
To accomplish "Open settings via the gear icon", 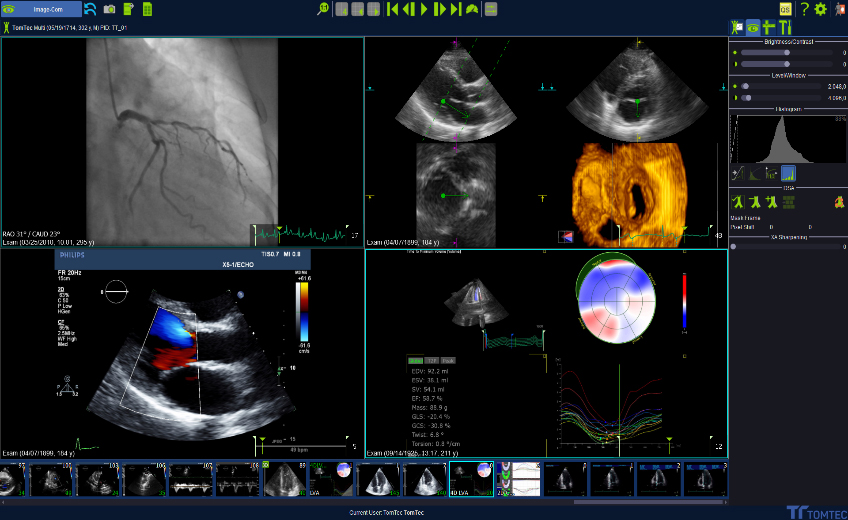I will (x=821, y=9).
